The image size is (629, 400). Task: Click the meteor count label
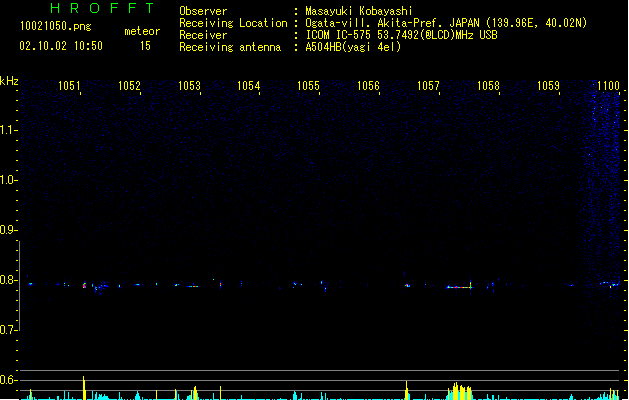(142, 31)
